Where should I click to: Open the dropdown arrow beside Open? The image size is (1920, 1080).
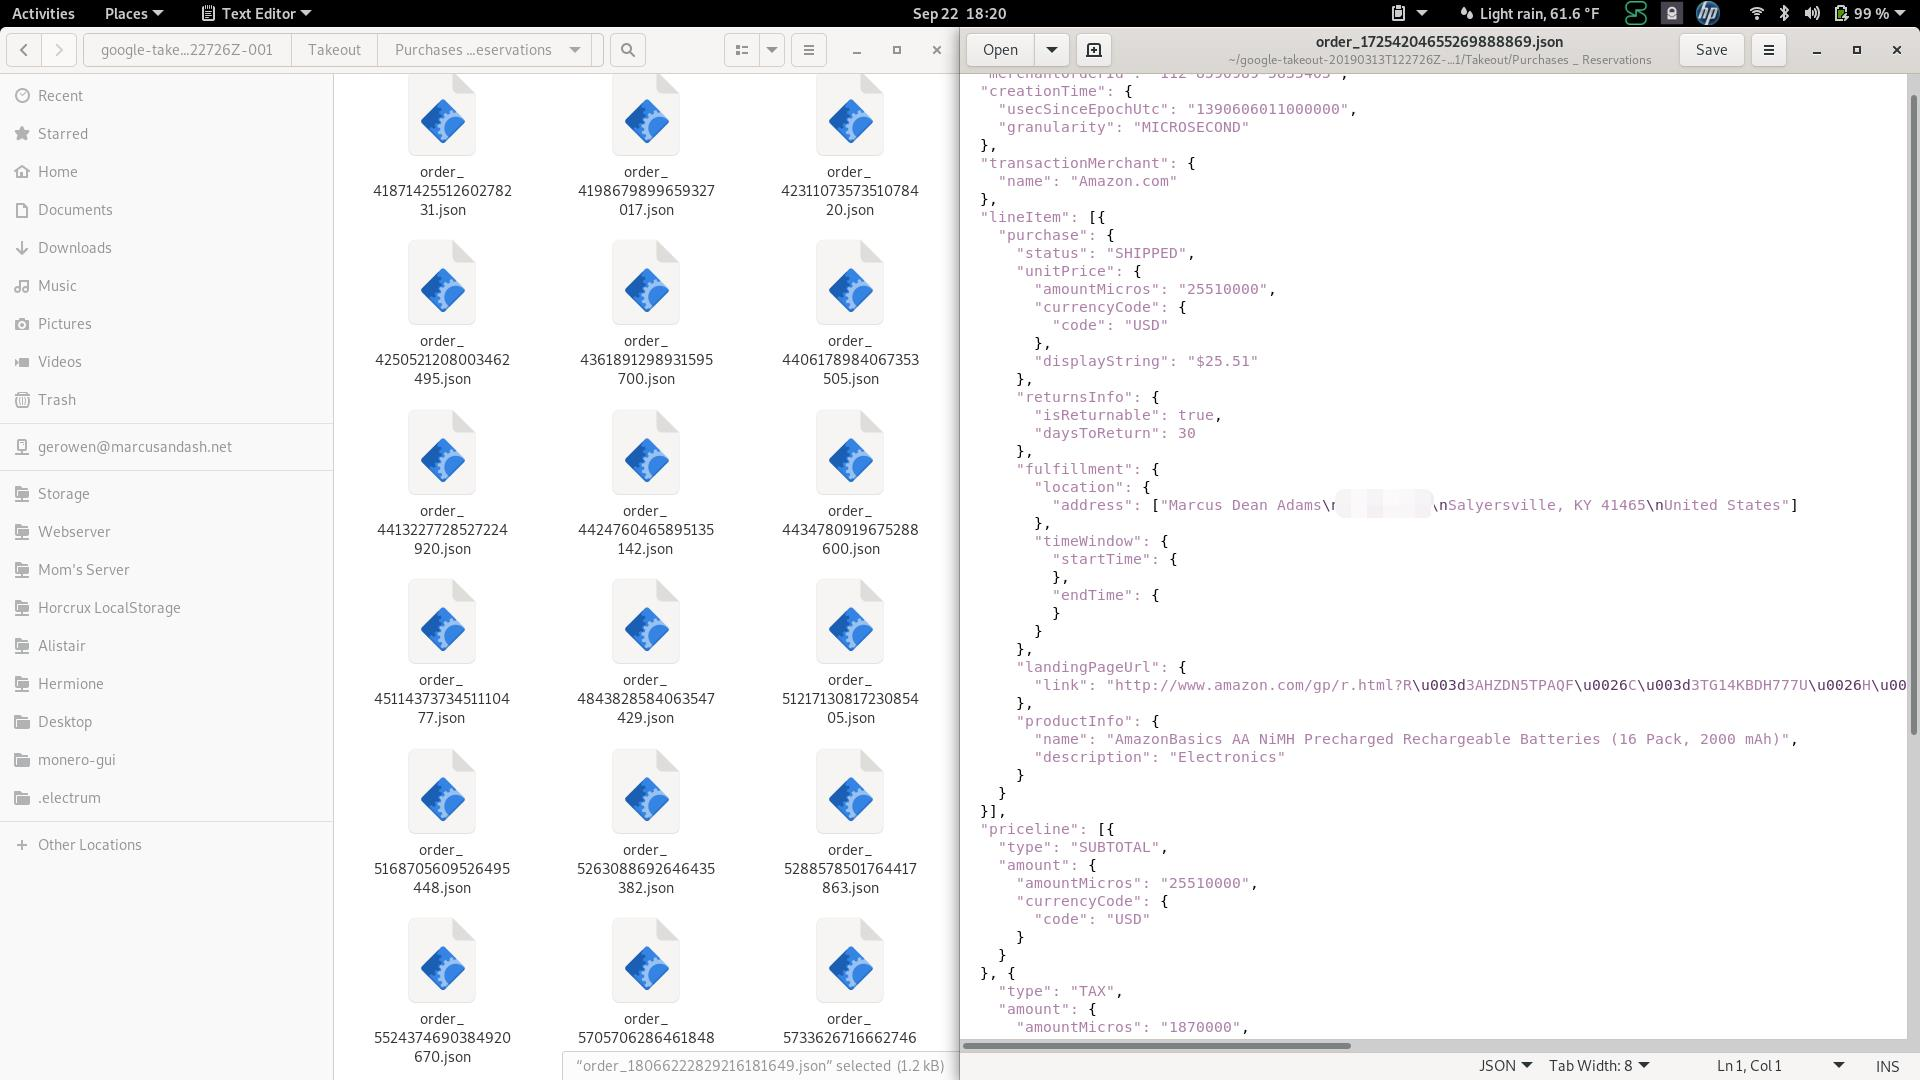[1051, 49]
